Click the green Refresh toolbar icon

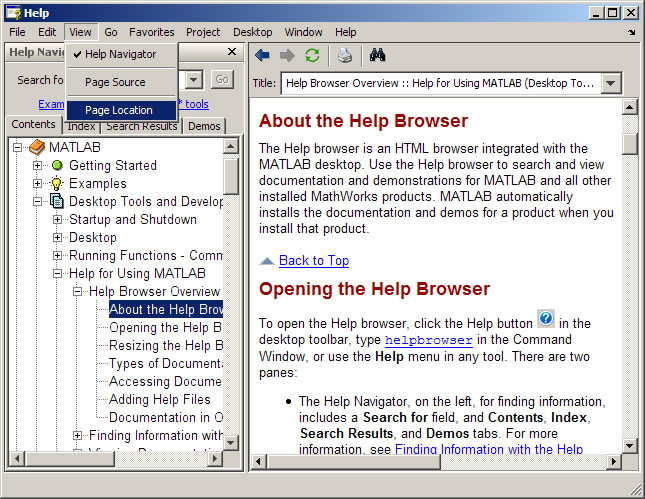(313, 55)
